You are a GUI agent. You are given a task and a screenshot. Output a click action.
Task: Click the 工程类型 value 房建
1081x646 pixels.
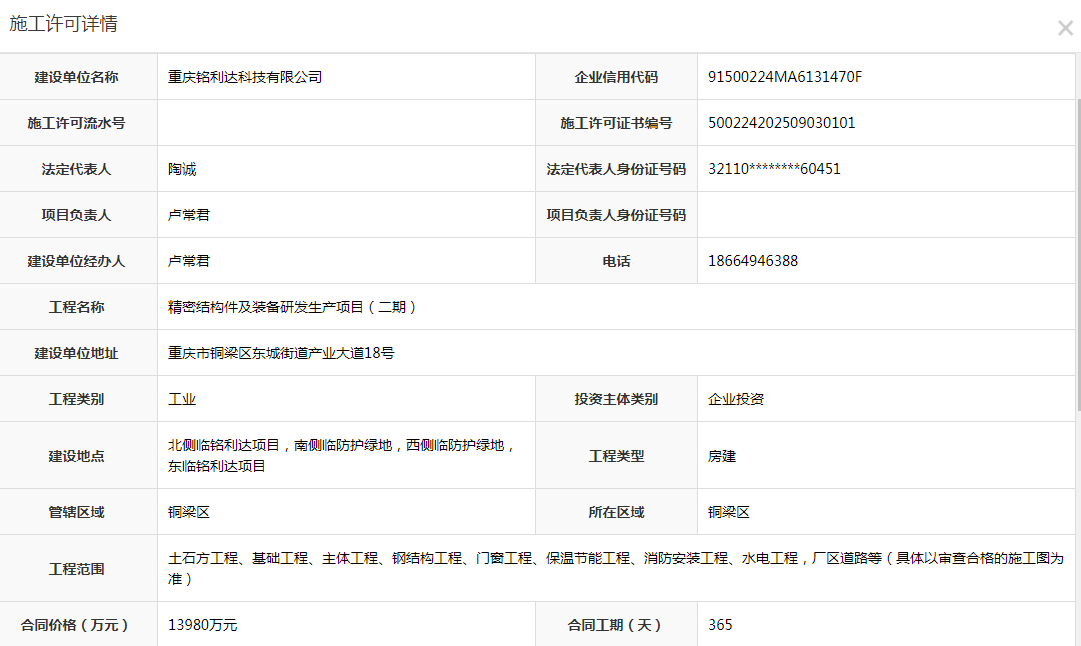point(721,456)
